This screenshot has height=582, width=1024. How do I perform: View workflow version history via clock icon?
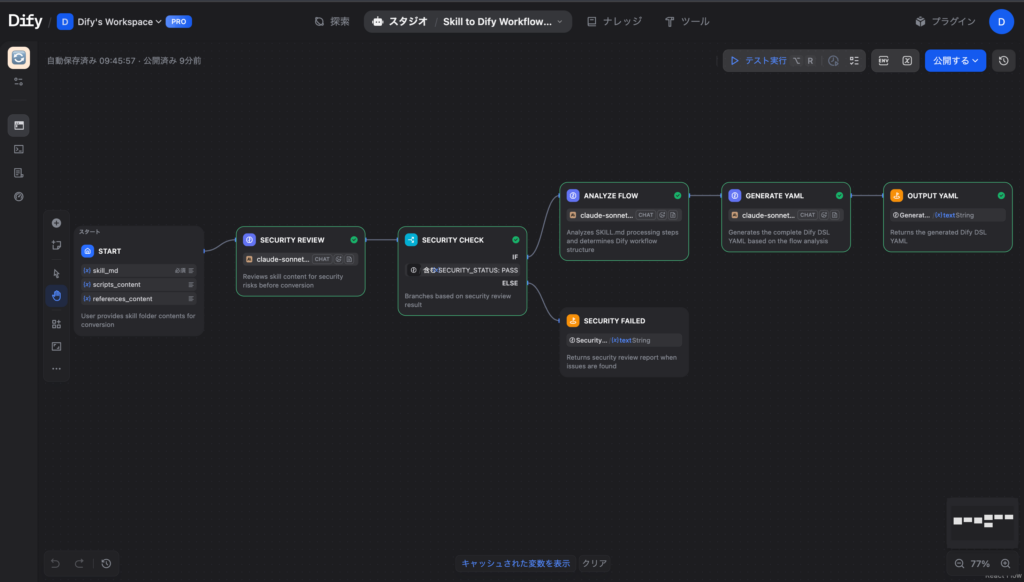1003,60
